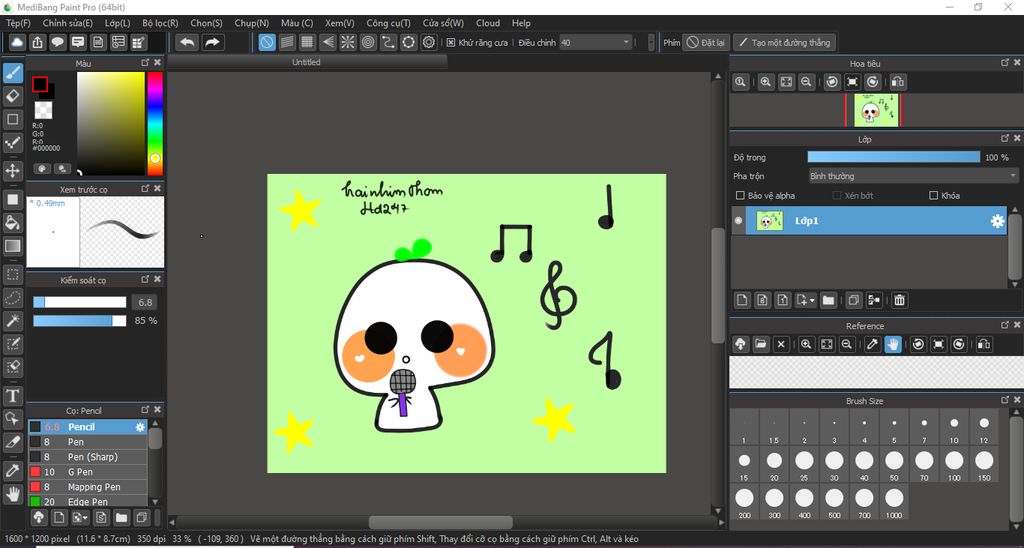Delete layer using the trash icon
Image resolution: width=1024 pixels, height=548 pixels.
(899, 300)
